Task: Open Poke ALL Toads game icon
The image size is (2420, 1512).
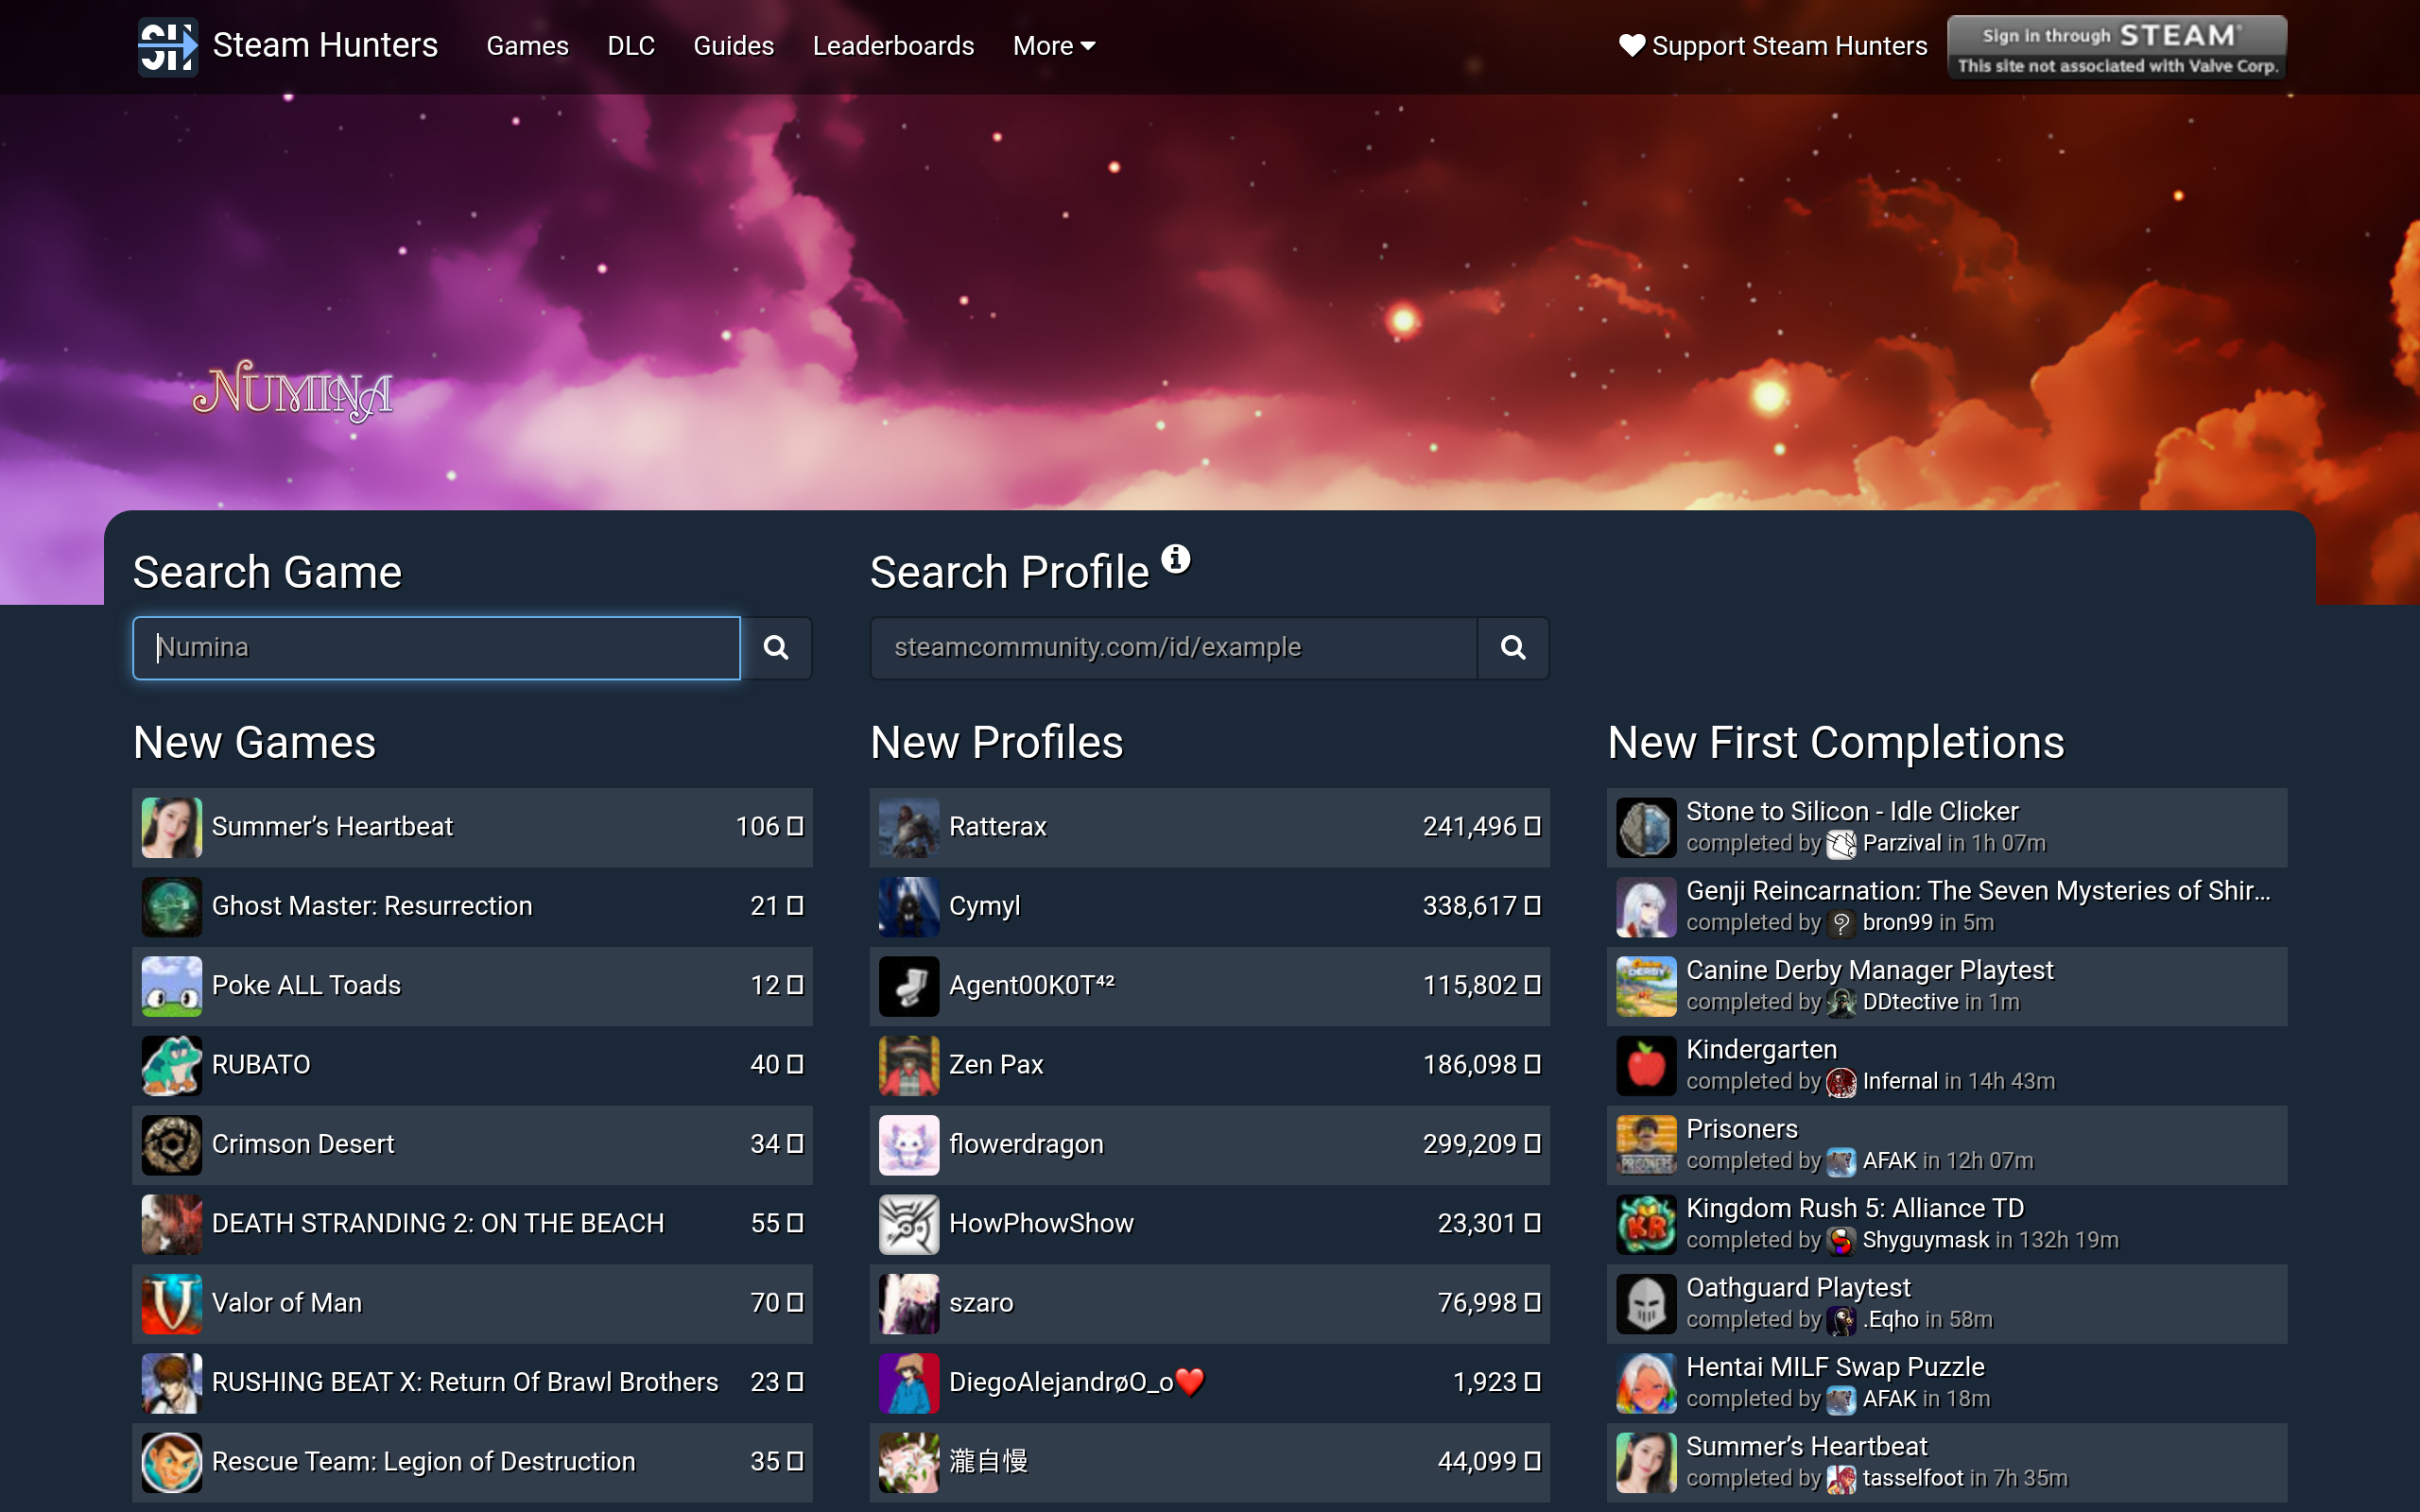Action: pyautogui.click(x=171, y=986)
